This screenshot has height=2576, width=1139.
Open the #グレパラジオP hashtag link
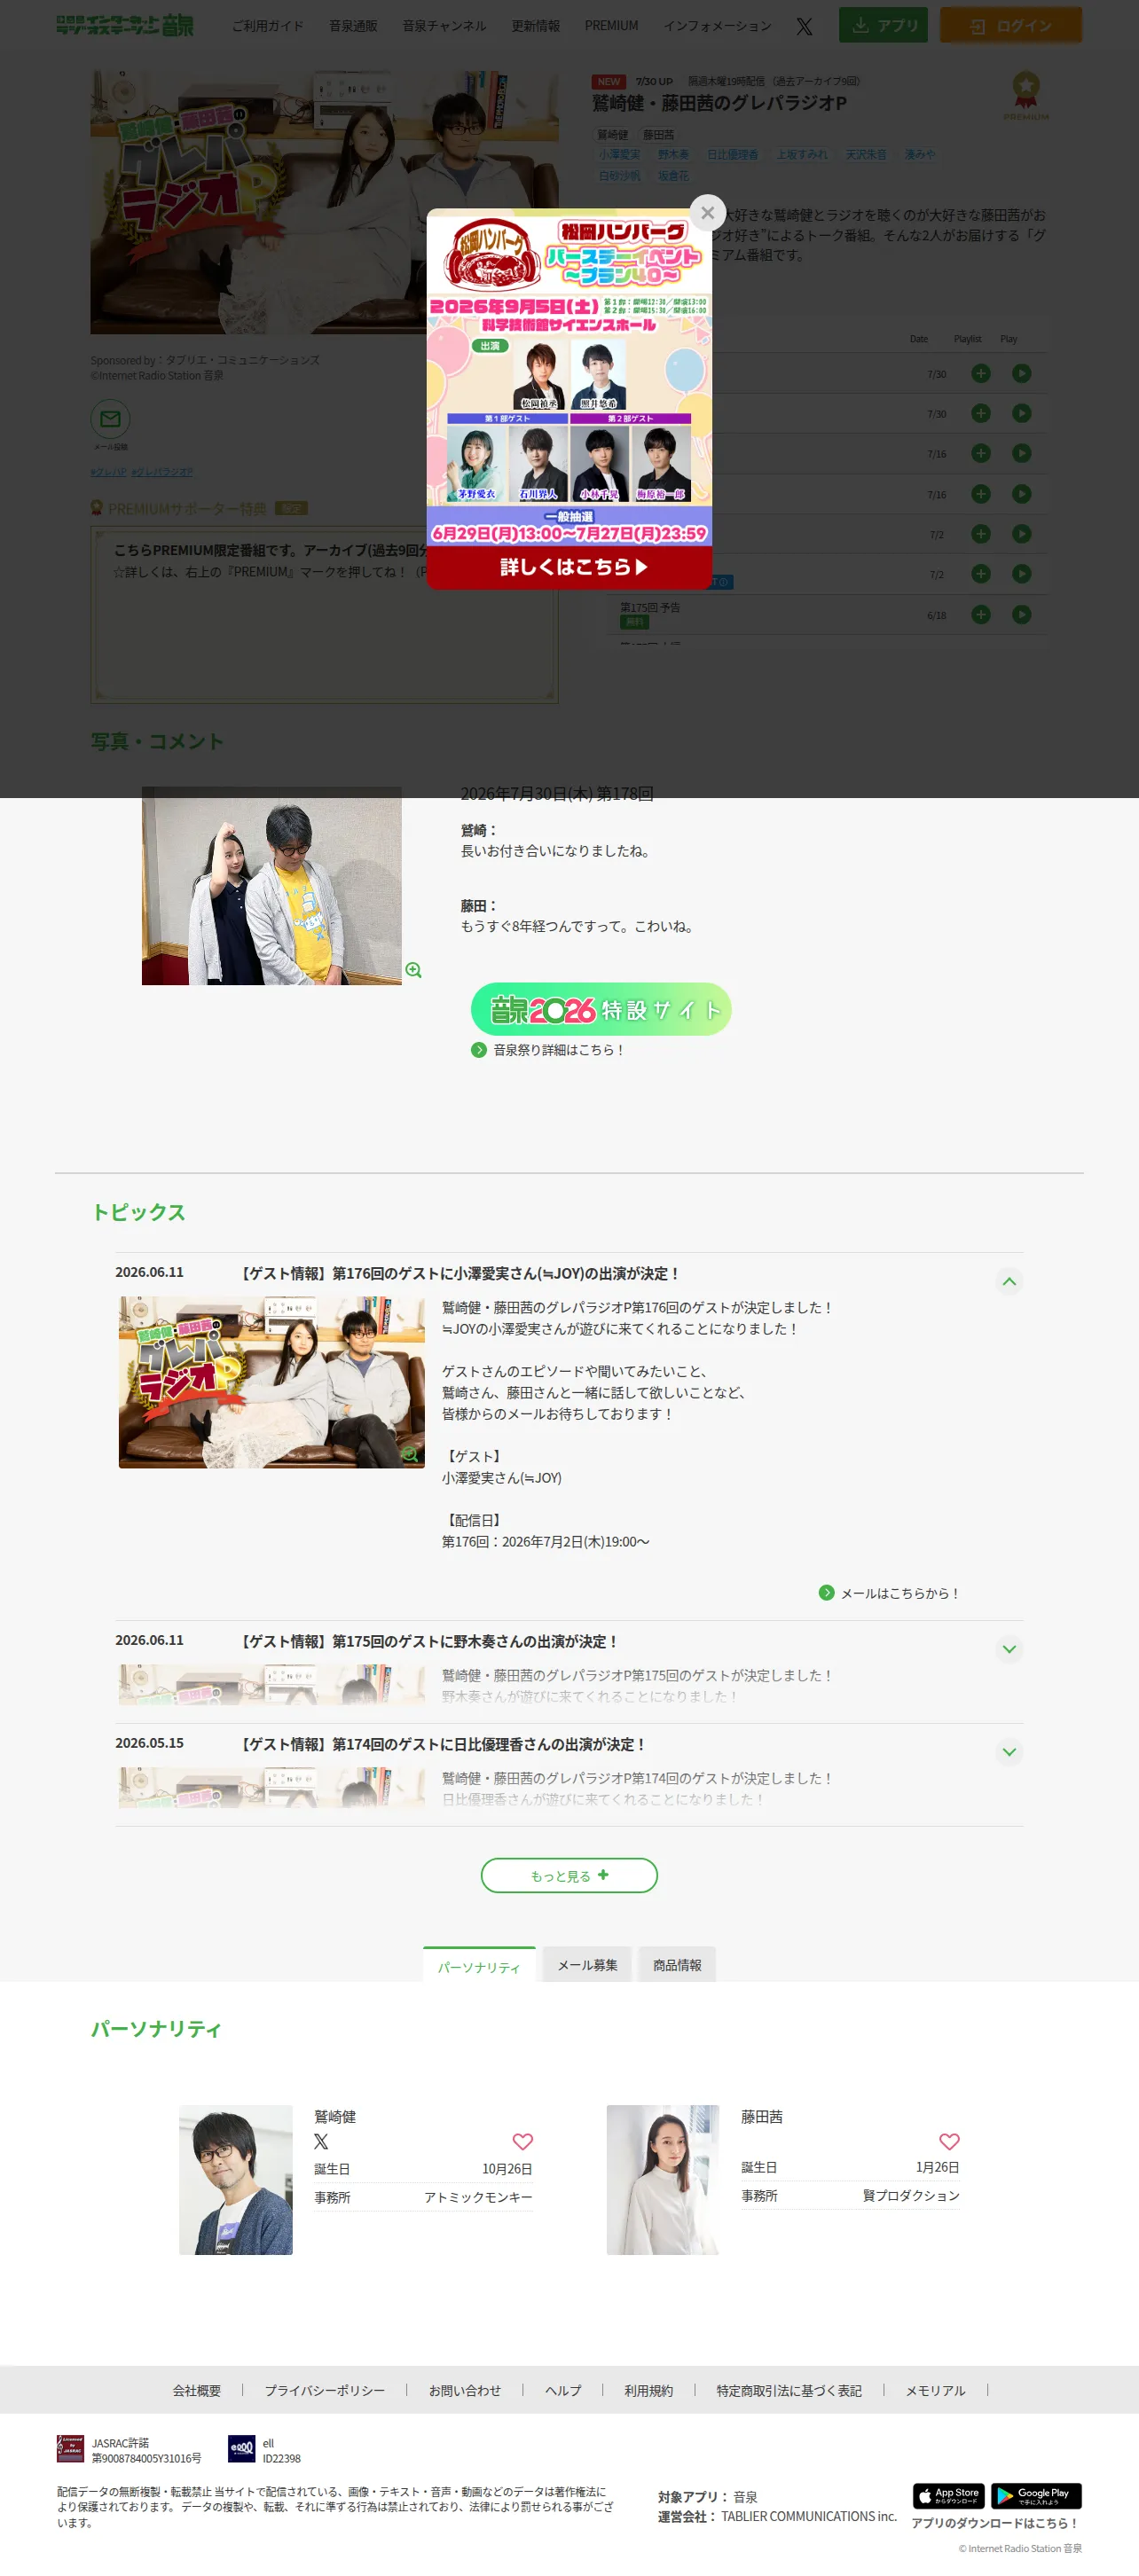point(162,472)
